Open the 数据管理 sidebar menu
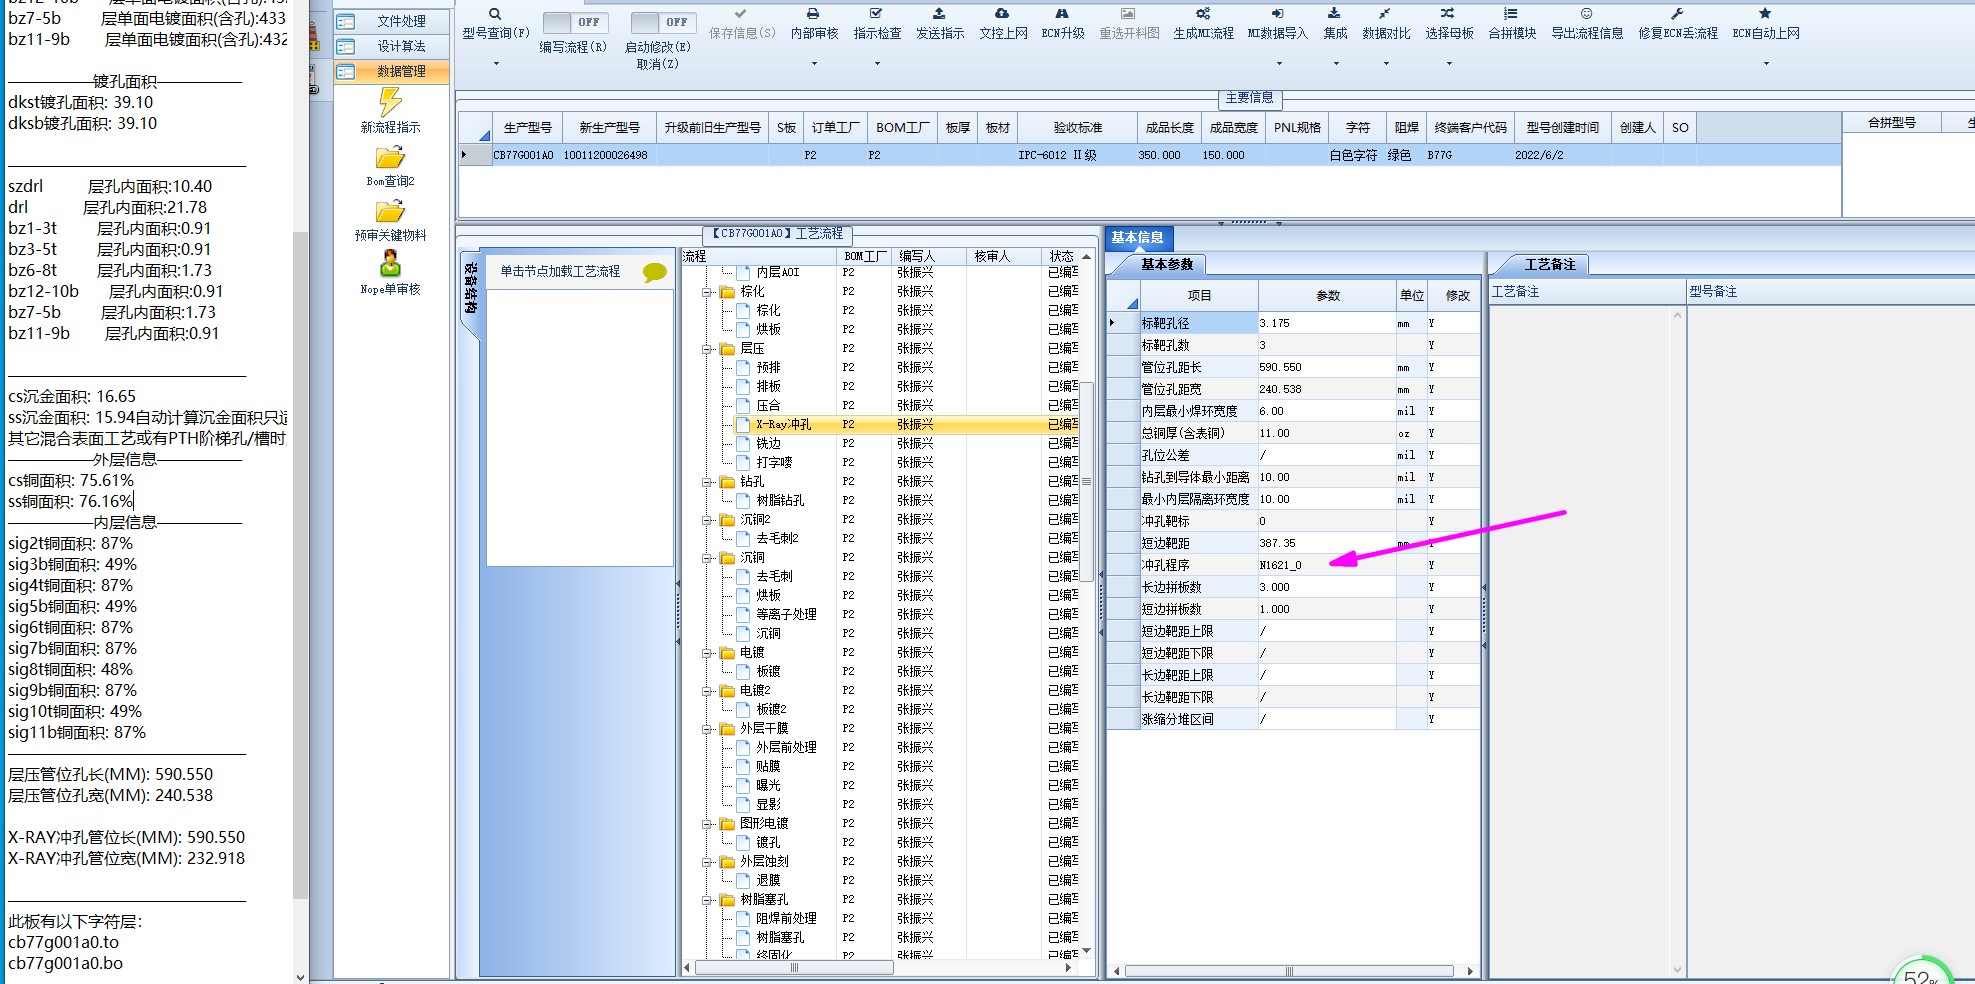Viewport: 1975px width, 984px height. pos(391,71)
